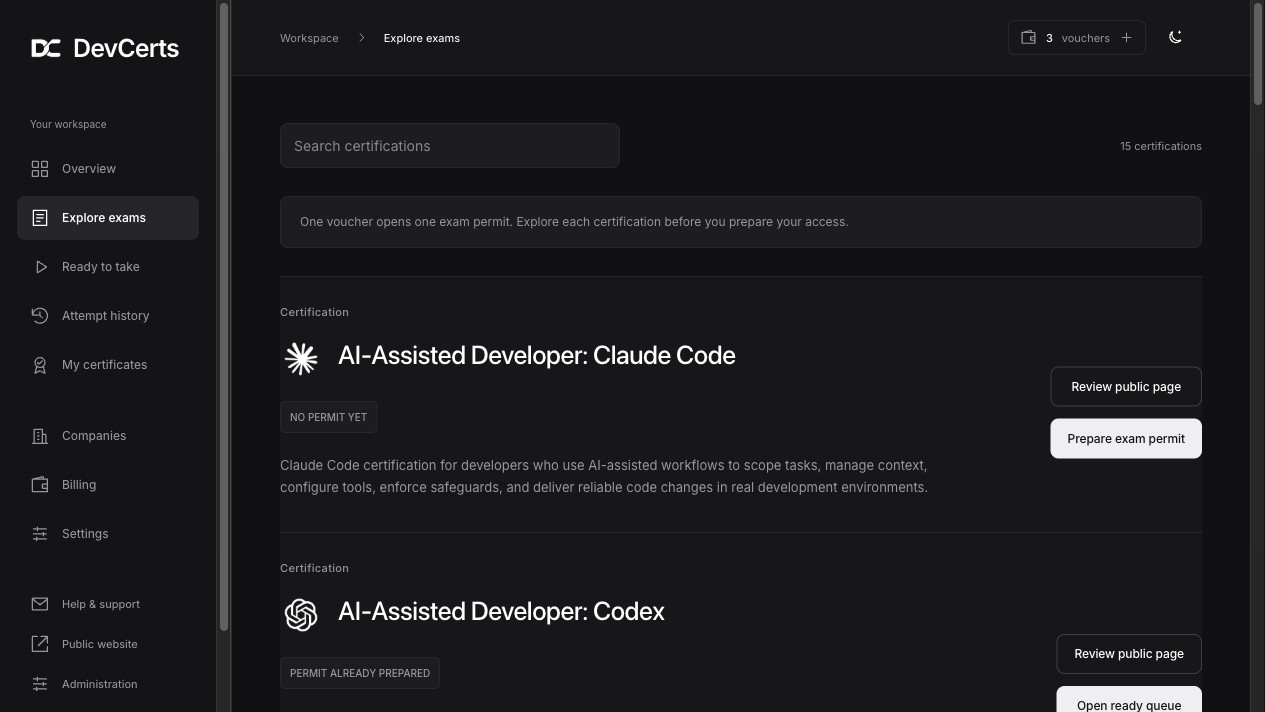Click the NO PERMIT YET badge
The image size is (1265, 712).
tap(329, 417)
